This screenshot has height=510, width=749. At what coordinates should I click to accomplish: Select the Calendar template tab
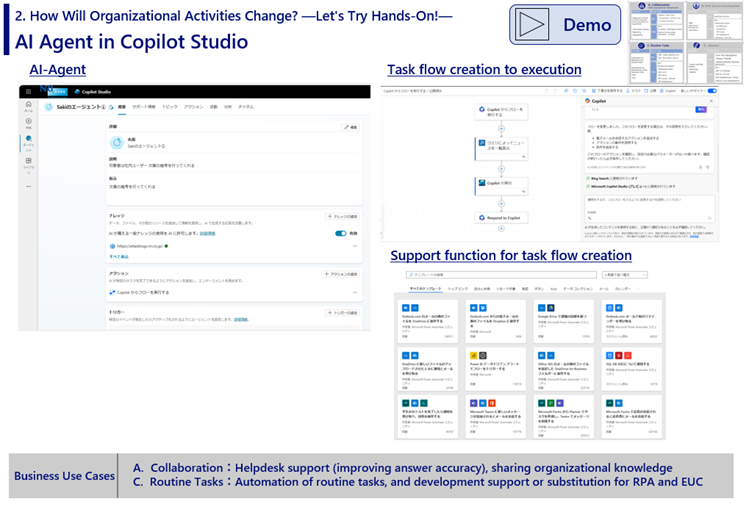(x=622, y=289)
